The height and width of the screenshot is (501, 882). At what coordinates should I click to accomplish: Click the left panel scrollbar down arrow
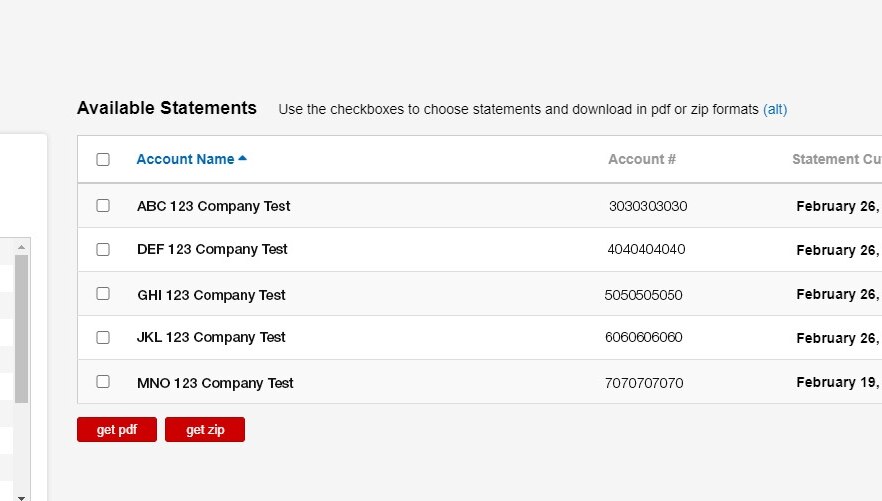click(22, 494)
